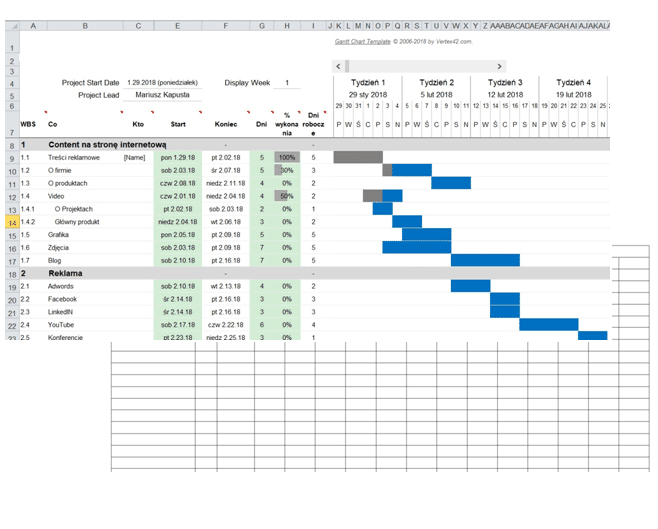The width and height of the screenshot is (658, 529).
Task: Click the select-all corner above row 1
Action: click(8, 24)
